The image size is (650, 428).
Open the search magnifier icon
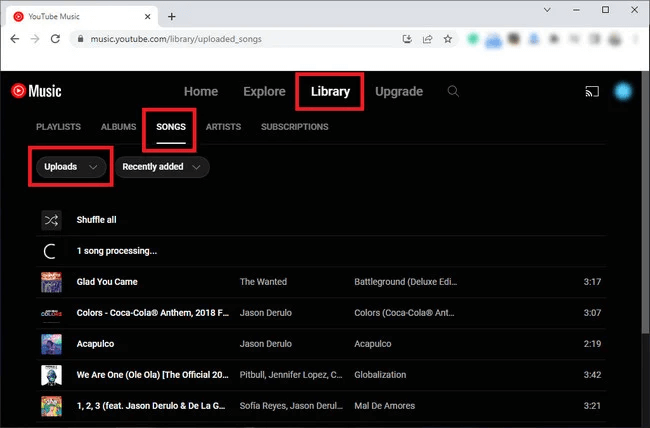click(x=453, y=92)
